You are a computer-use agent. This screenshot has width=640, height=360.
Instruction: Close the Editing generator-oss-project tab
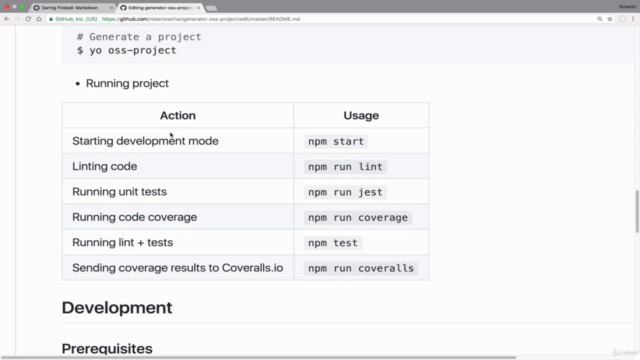click(x=198, y=8)
